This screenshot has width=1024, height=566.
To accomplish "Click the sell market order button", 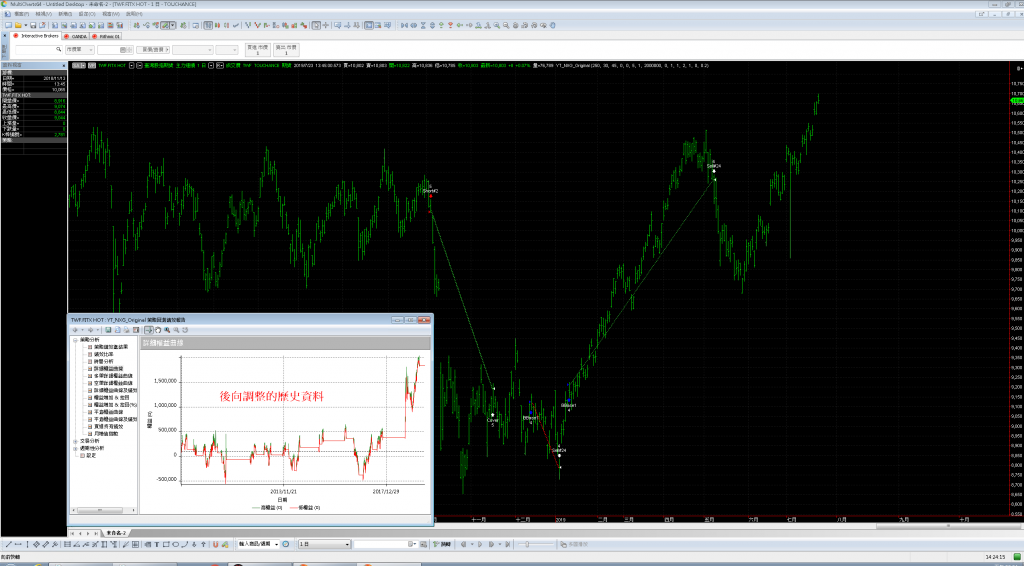I will (285, 48).
